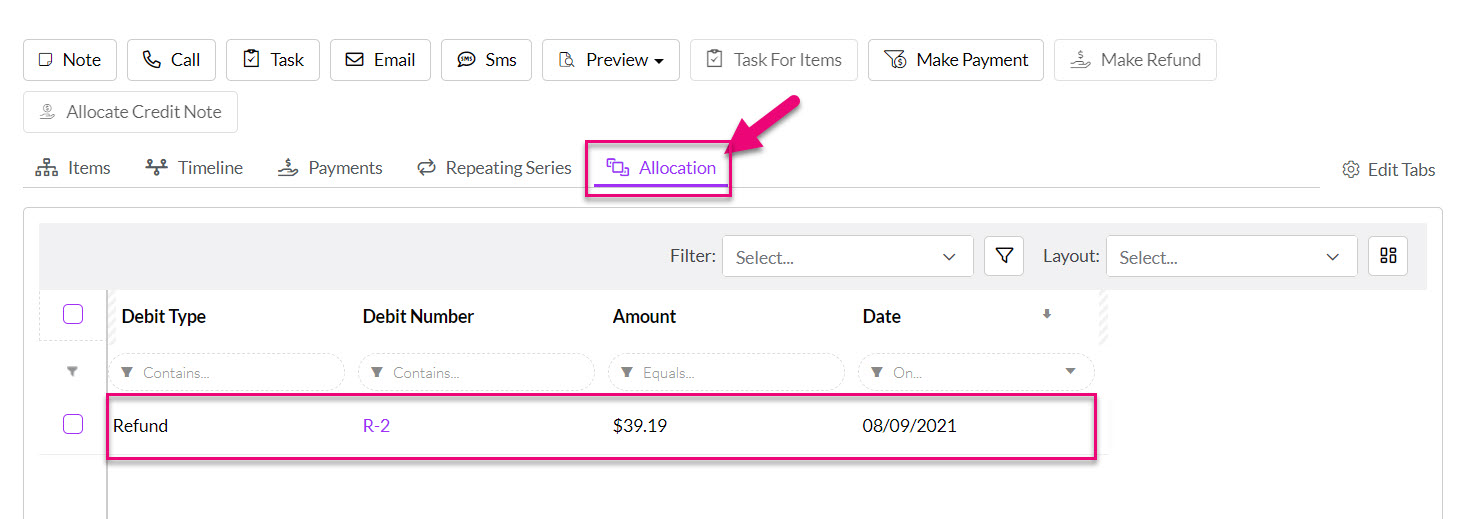Create a new Task
The height and width of the screenshot is (519, 1464).
273,60
